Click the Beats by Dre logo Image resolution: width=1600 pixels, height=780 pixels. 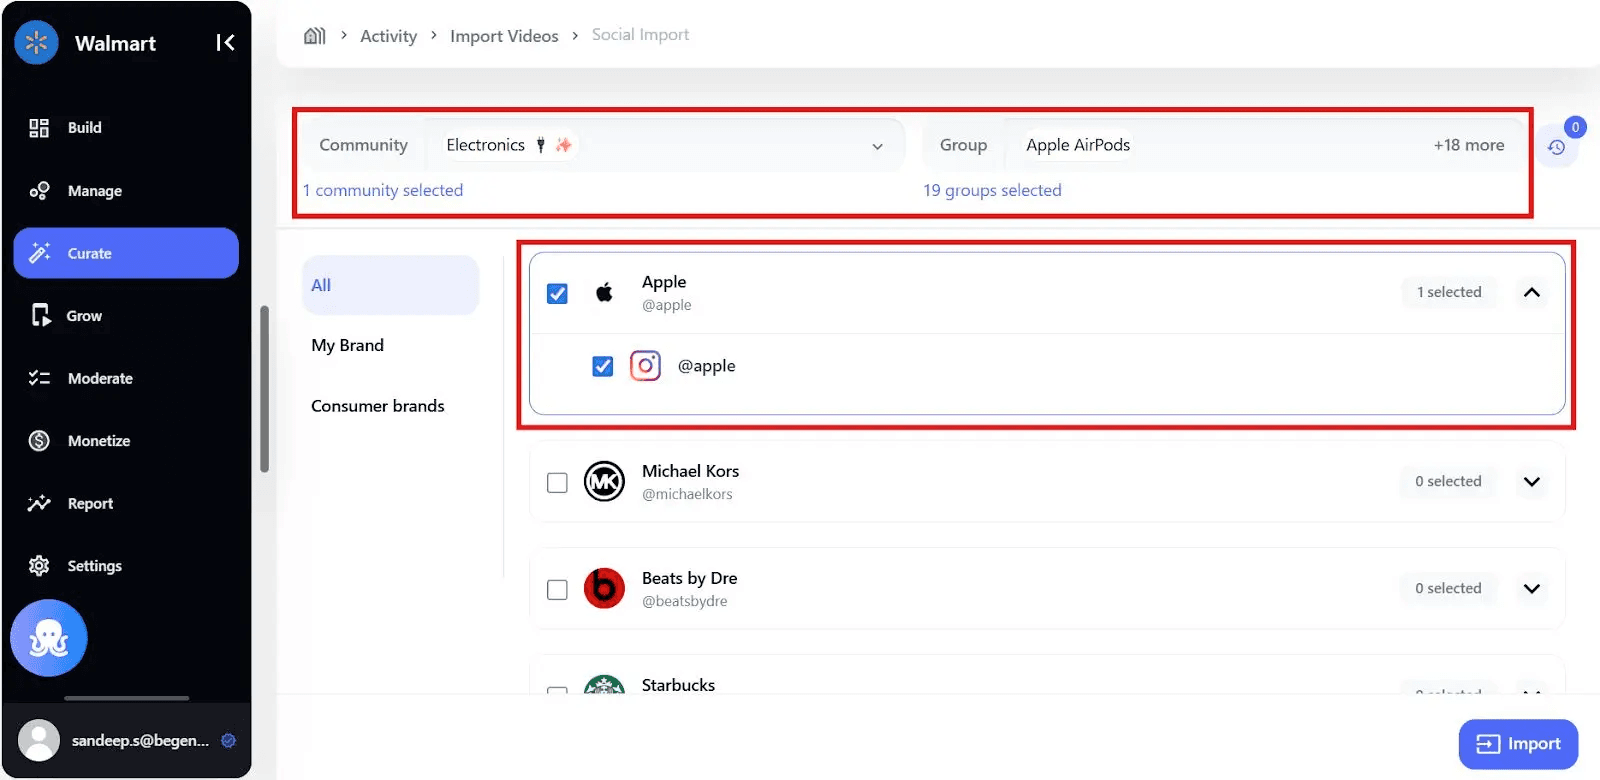pyautogui.click(x=604, y=589)
